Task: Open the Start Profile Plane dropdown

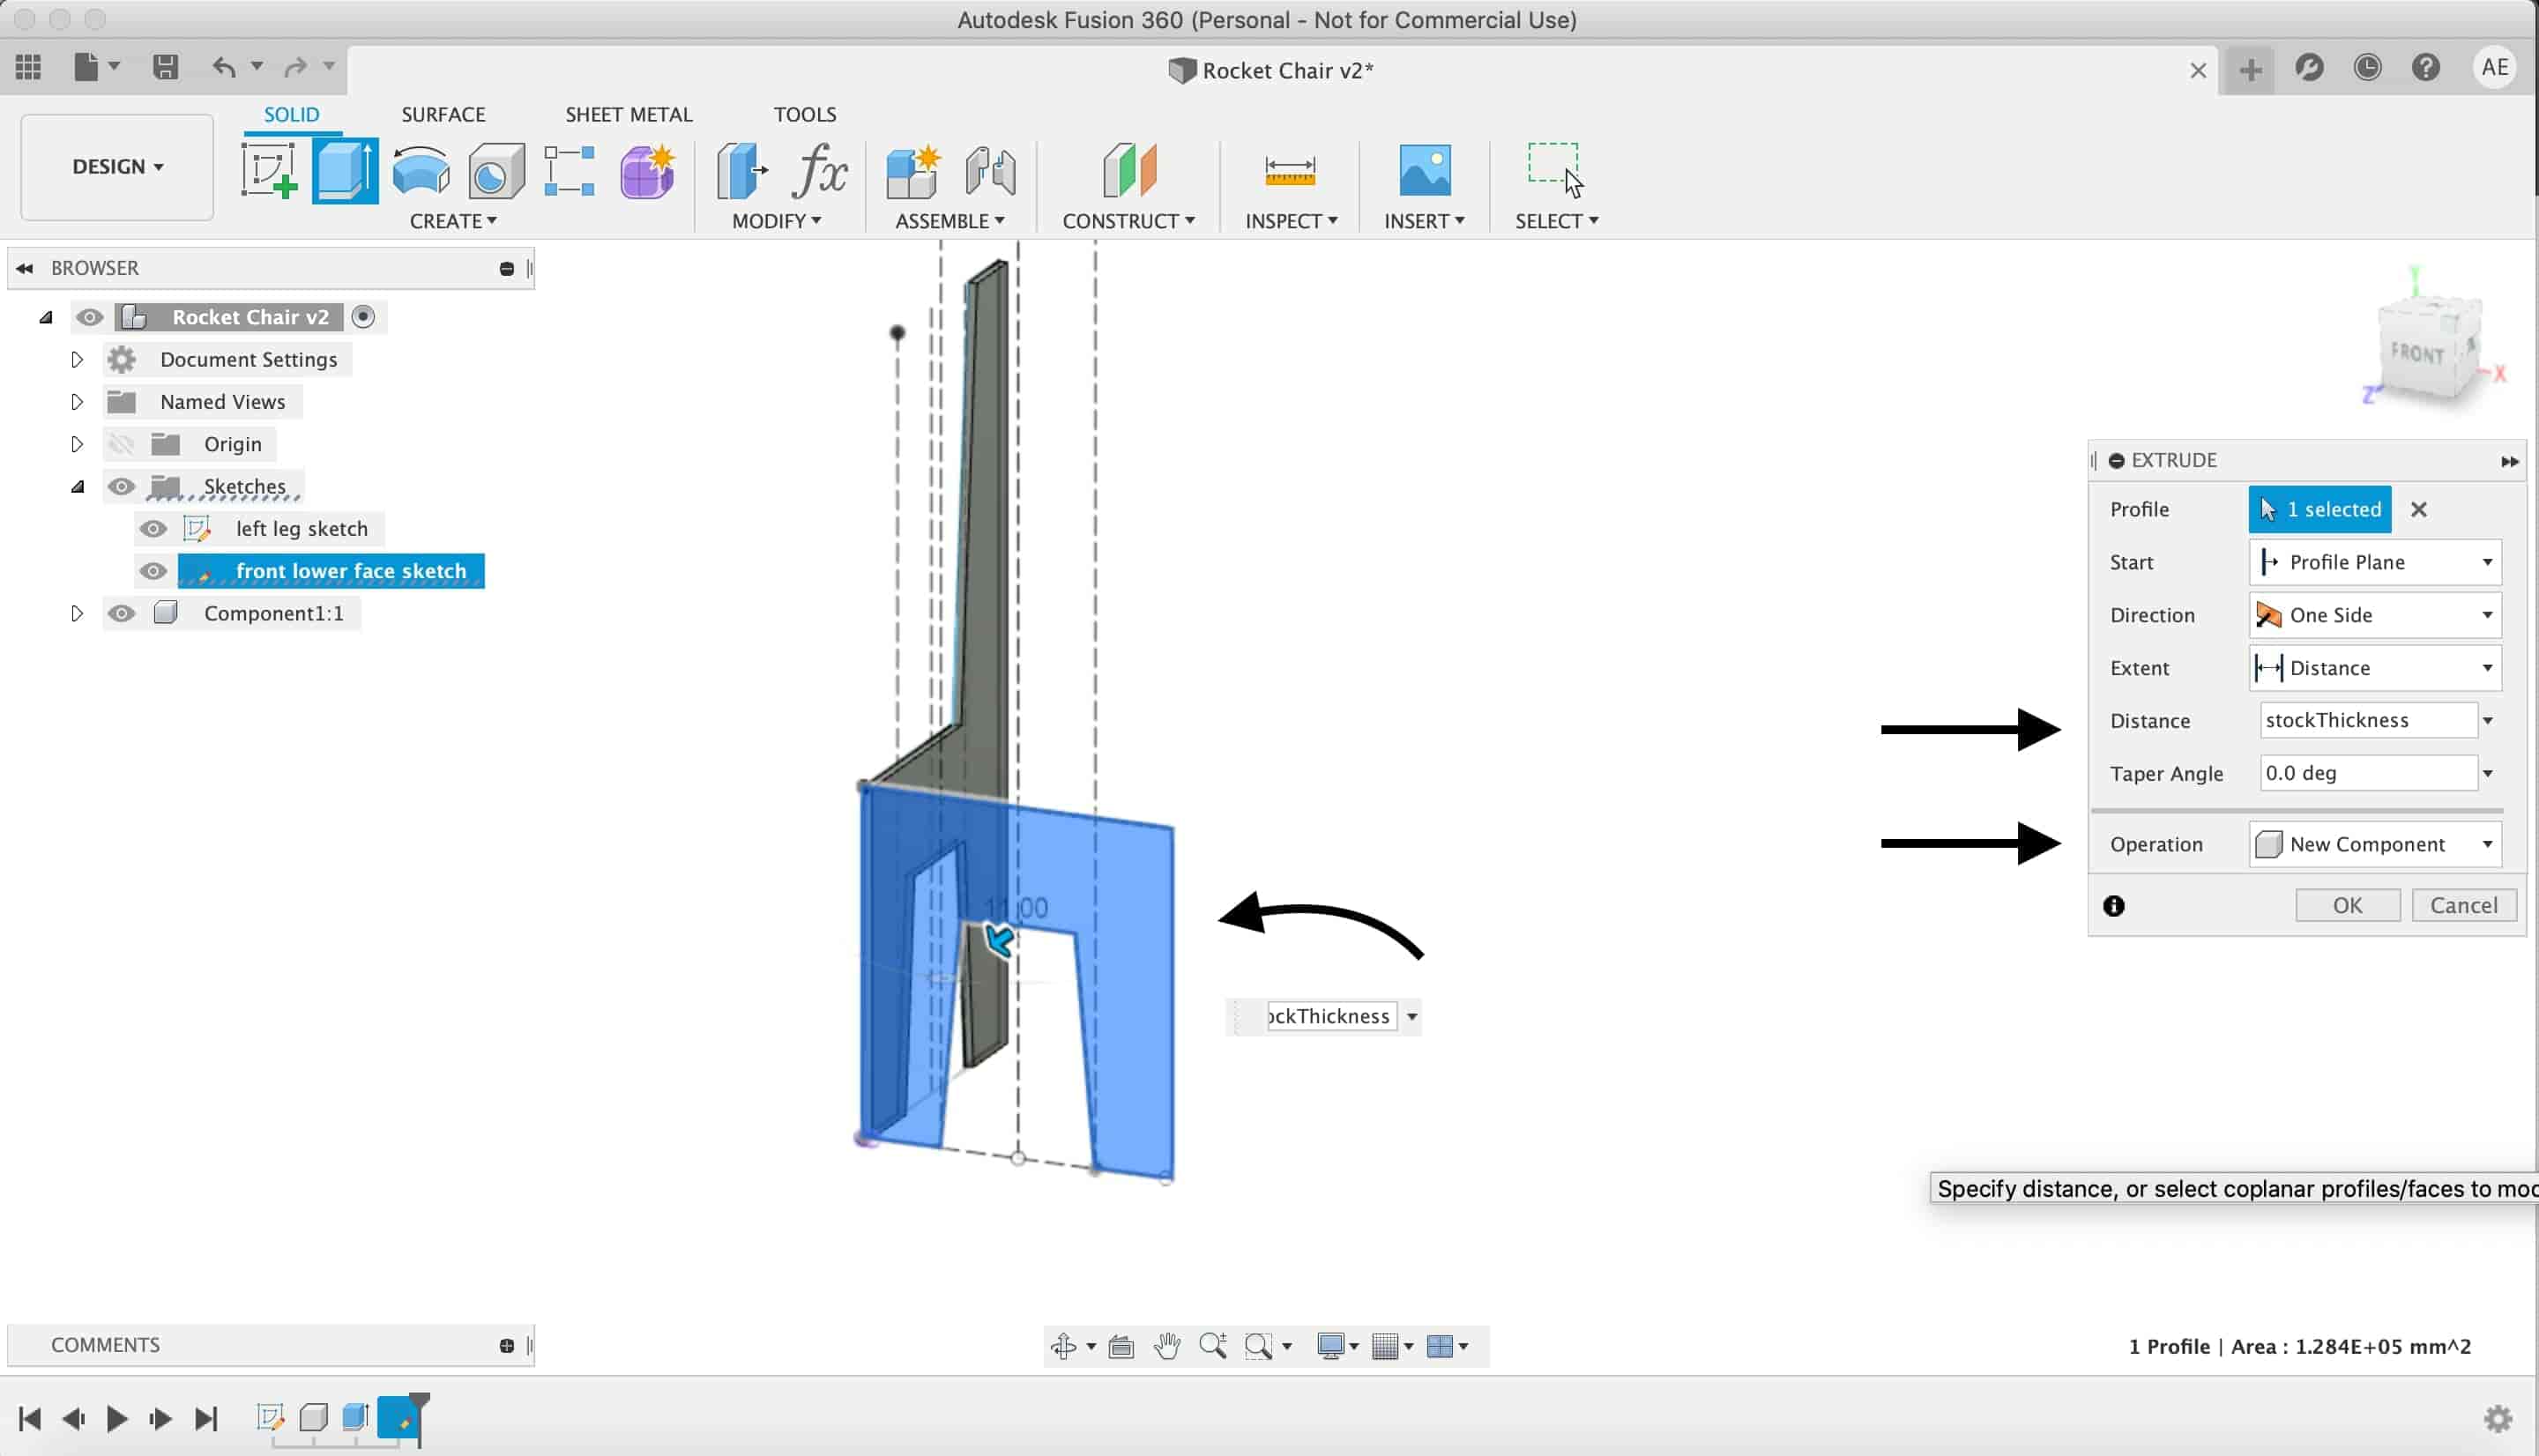Action: [x=2375, y=562]
